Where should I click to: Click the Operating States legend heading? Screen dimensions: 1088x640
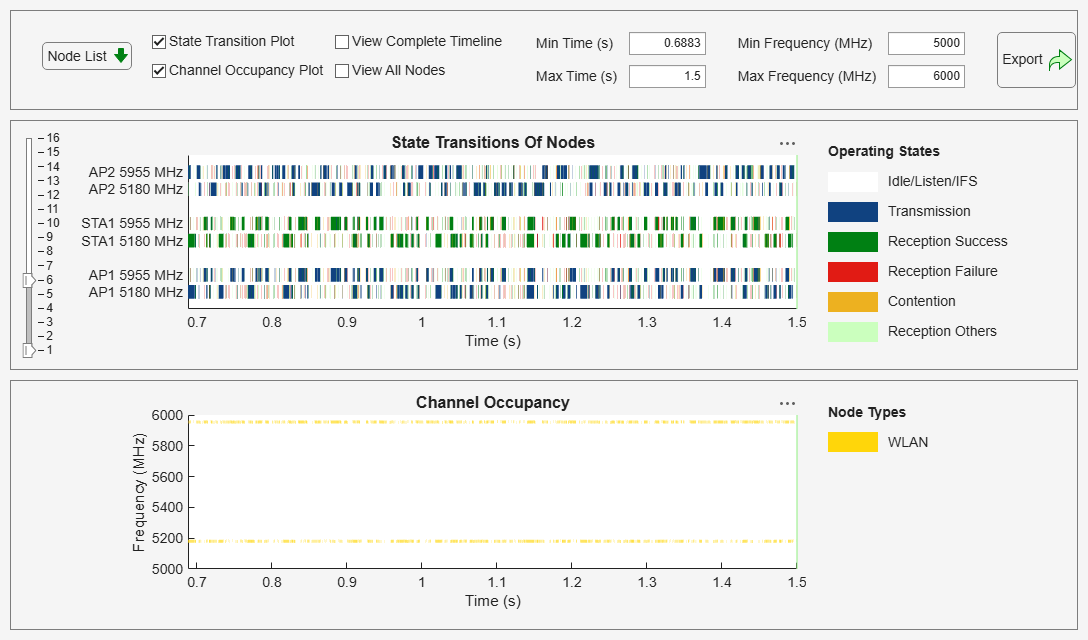pyautogui.click(x=883, y=151)
